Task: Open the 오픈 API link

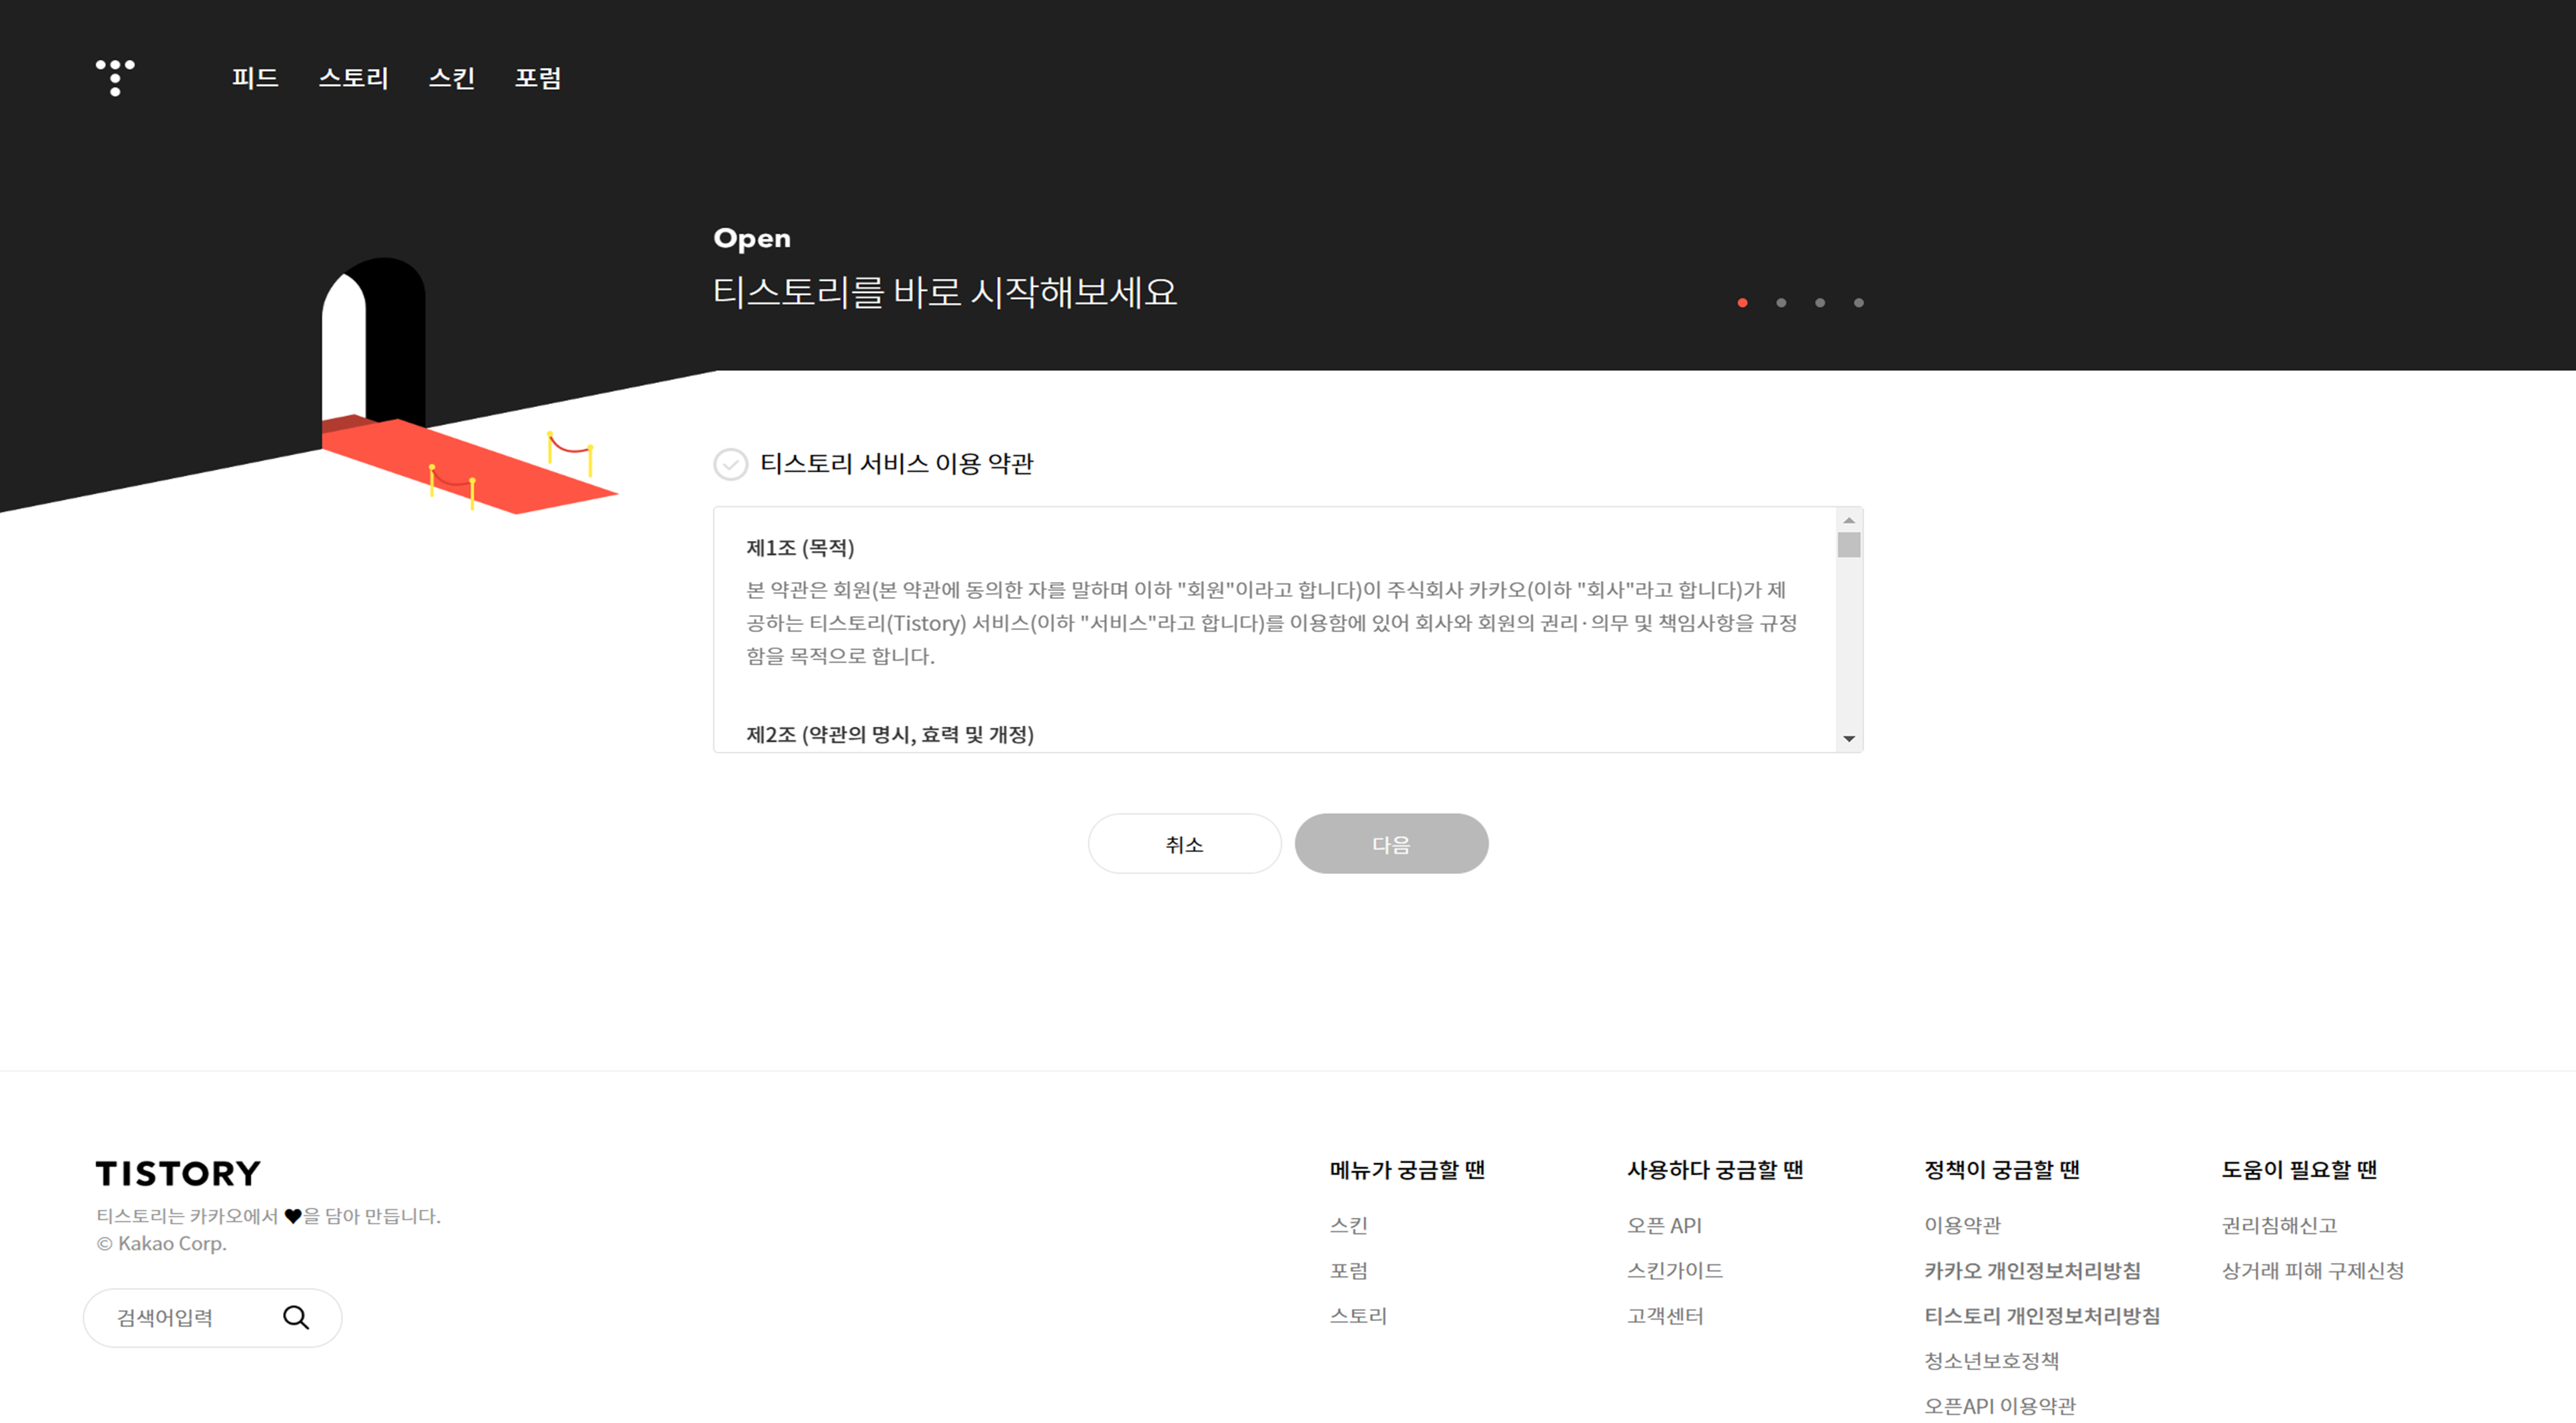Action: coord(1664,1225)
